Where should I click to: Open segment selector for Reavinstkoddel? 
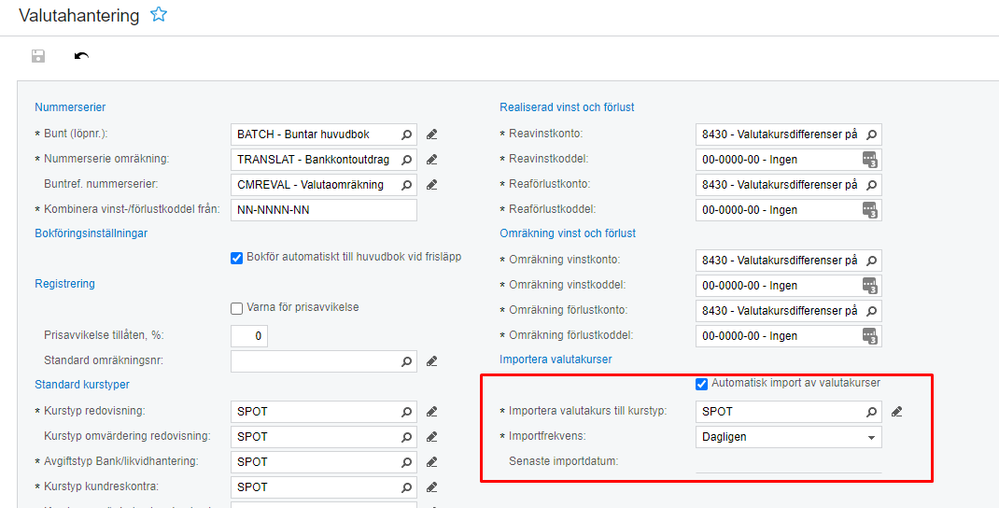871,159
